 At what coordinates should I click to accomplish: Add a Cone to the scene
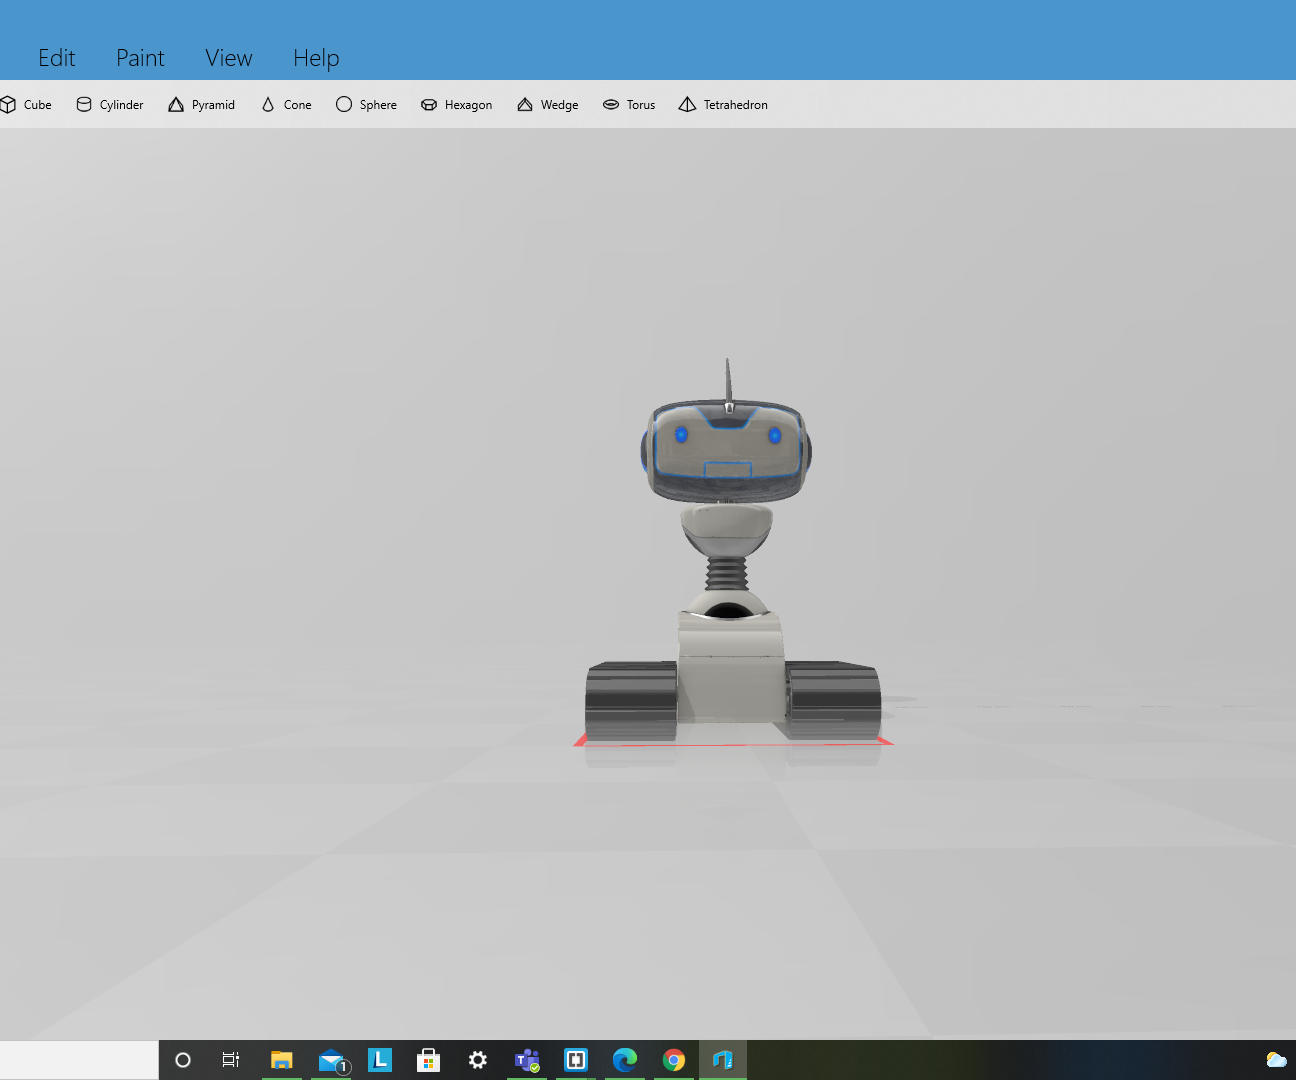click(x=286, y=104)
